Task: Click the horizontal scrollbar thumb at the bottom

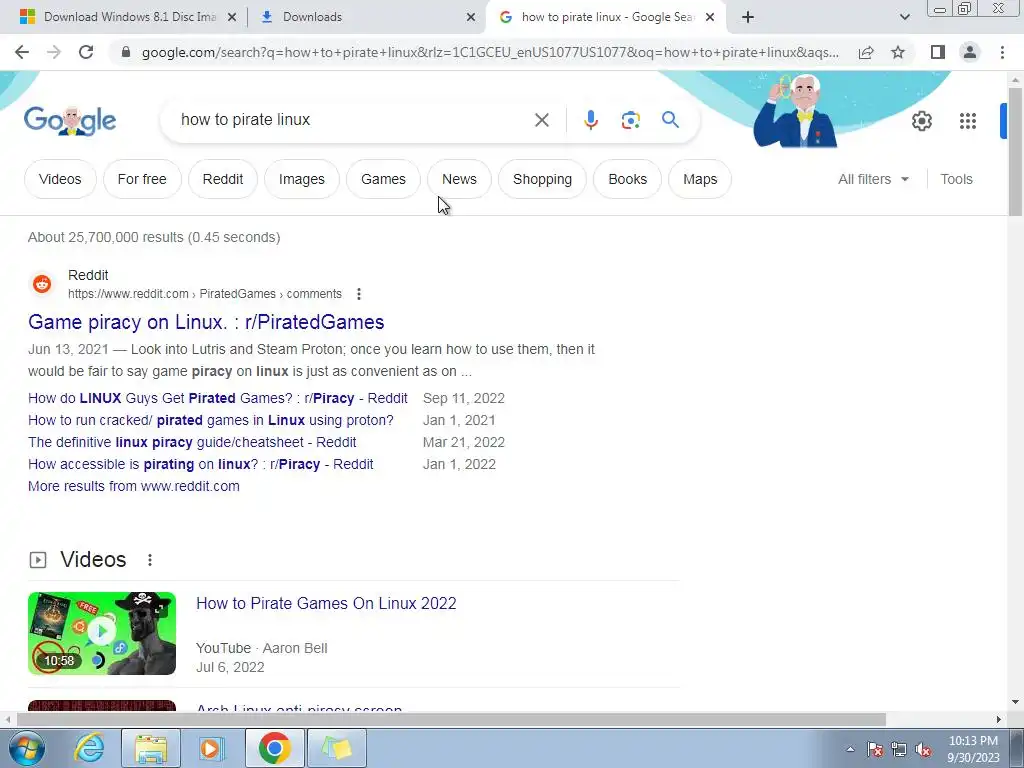Action: [x=451, y=719]
